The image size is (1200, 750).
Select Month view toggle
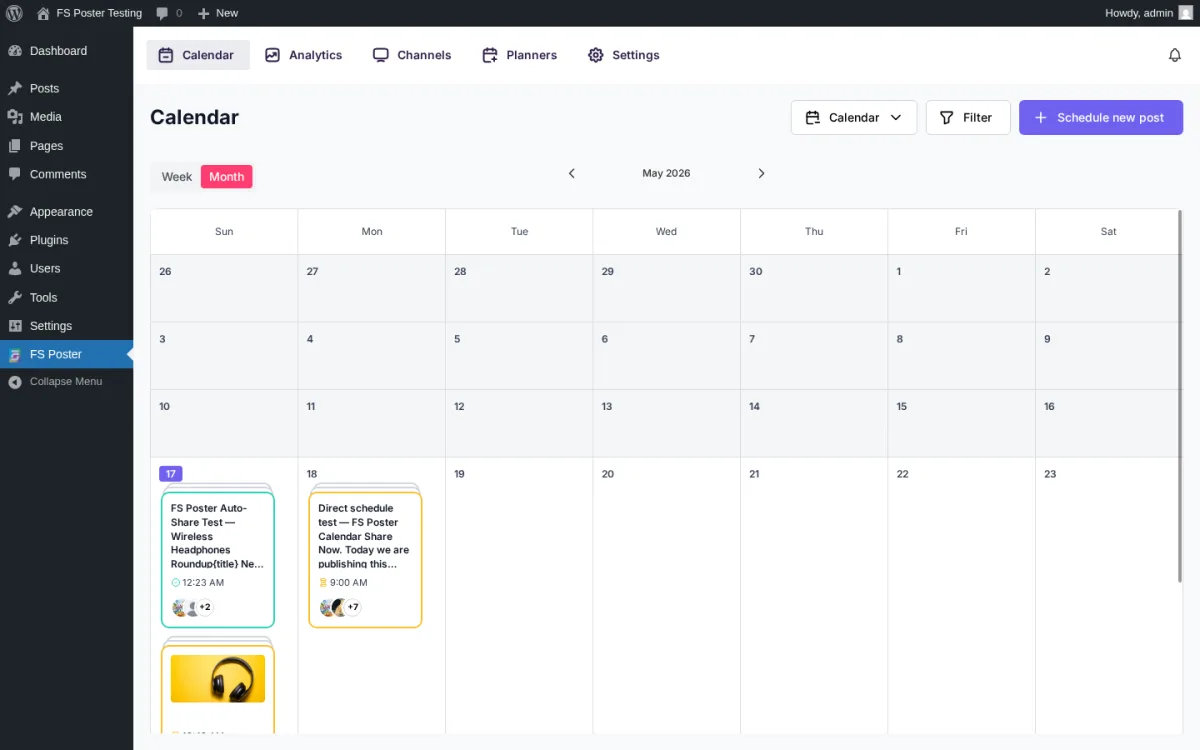click(x=227, y=177)
